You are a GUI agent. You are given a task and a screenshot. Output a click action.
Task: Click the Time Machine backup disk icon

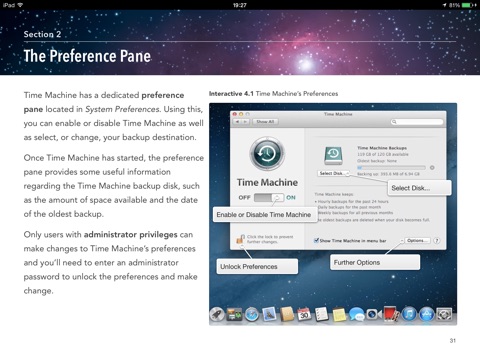point(333,156)
